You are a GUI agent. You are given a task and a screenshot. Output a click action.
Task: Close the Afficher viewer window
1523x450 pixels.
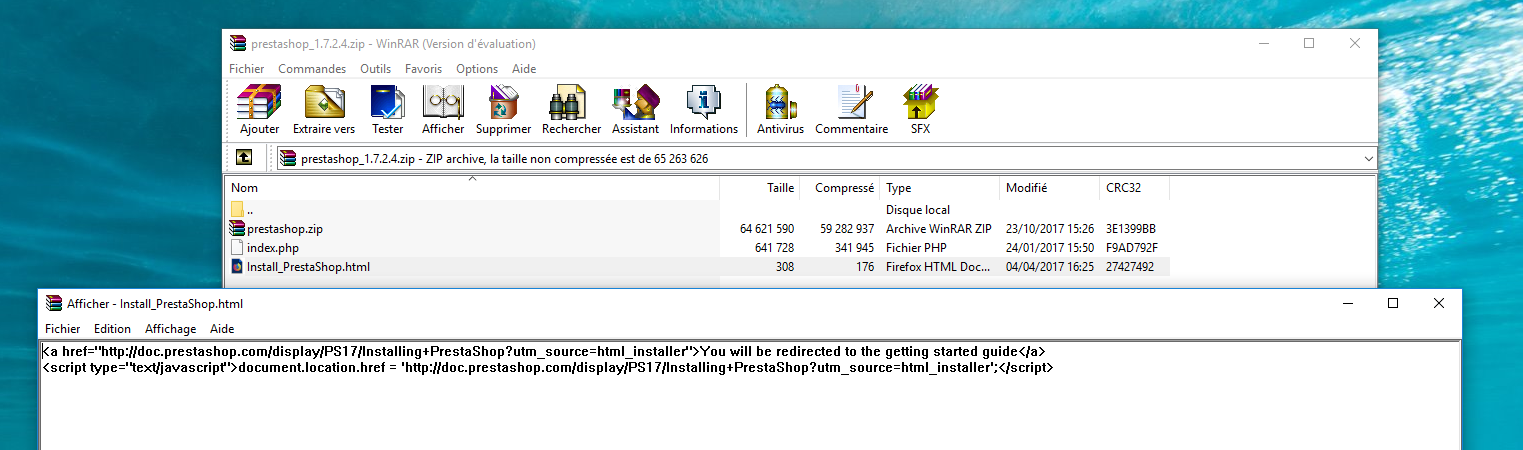[1438, 303]
